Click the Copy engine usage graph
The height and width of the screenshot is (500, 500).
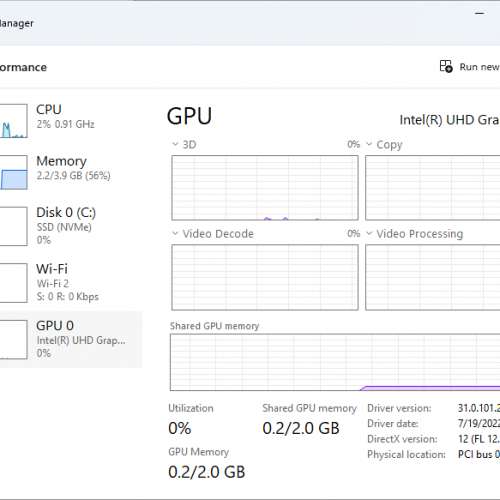click(433, 188)
